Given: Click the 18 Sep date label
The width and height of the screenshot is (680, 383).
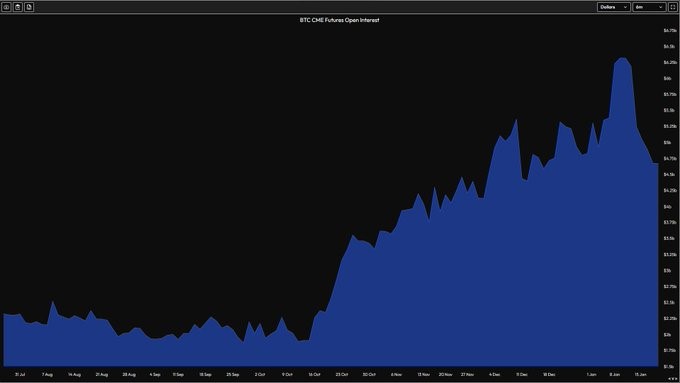Looking at the screenshot, I should [x=205, y=374].
